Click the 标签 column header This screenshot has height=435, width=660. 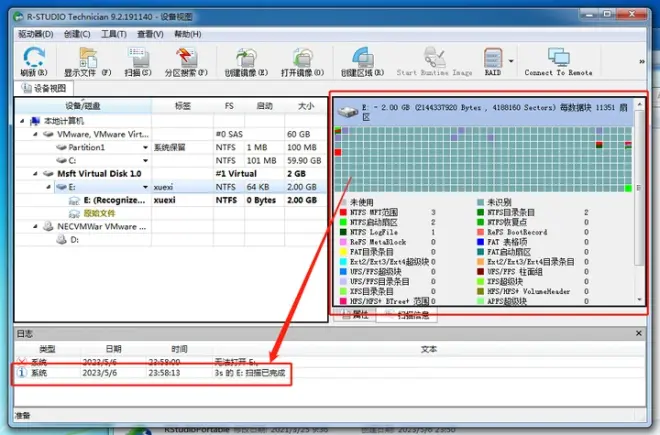(183, 106)
